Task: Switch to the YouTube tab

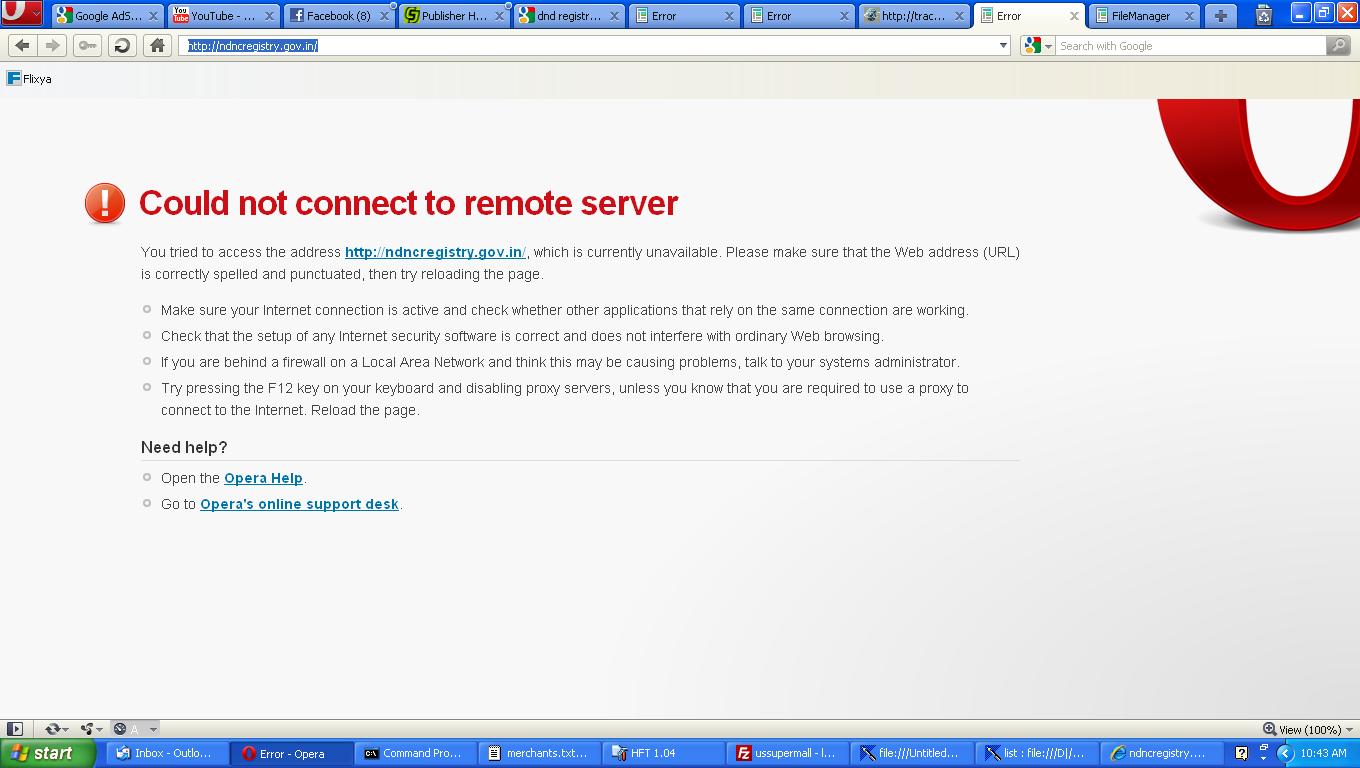Action: [221, 16]
